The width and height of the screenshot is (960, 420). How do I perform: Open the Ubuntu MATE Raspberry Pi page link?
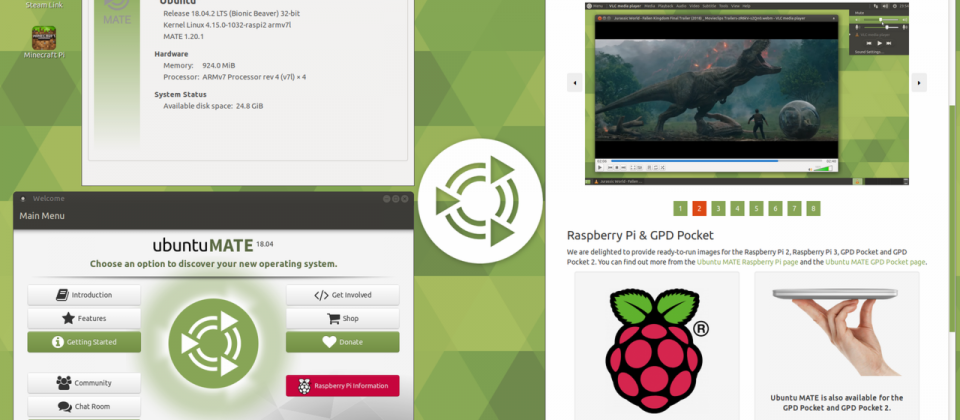point(747,262)
